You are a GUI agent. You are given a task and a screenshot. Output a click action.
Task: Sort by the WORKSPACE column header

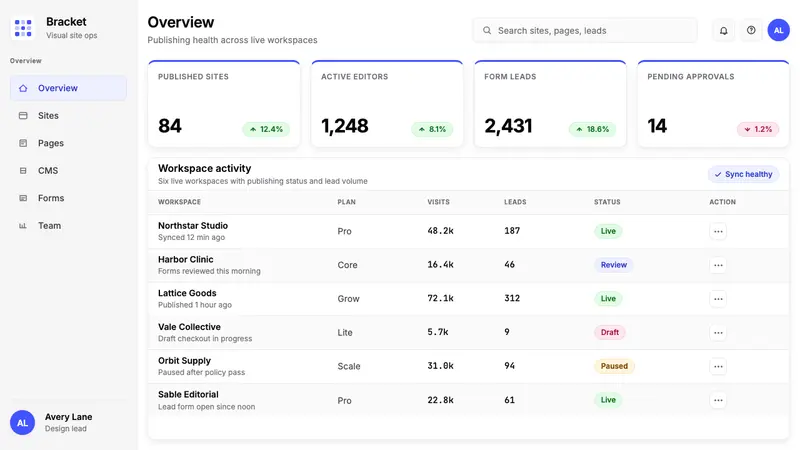(179, 202)
